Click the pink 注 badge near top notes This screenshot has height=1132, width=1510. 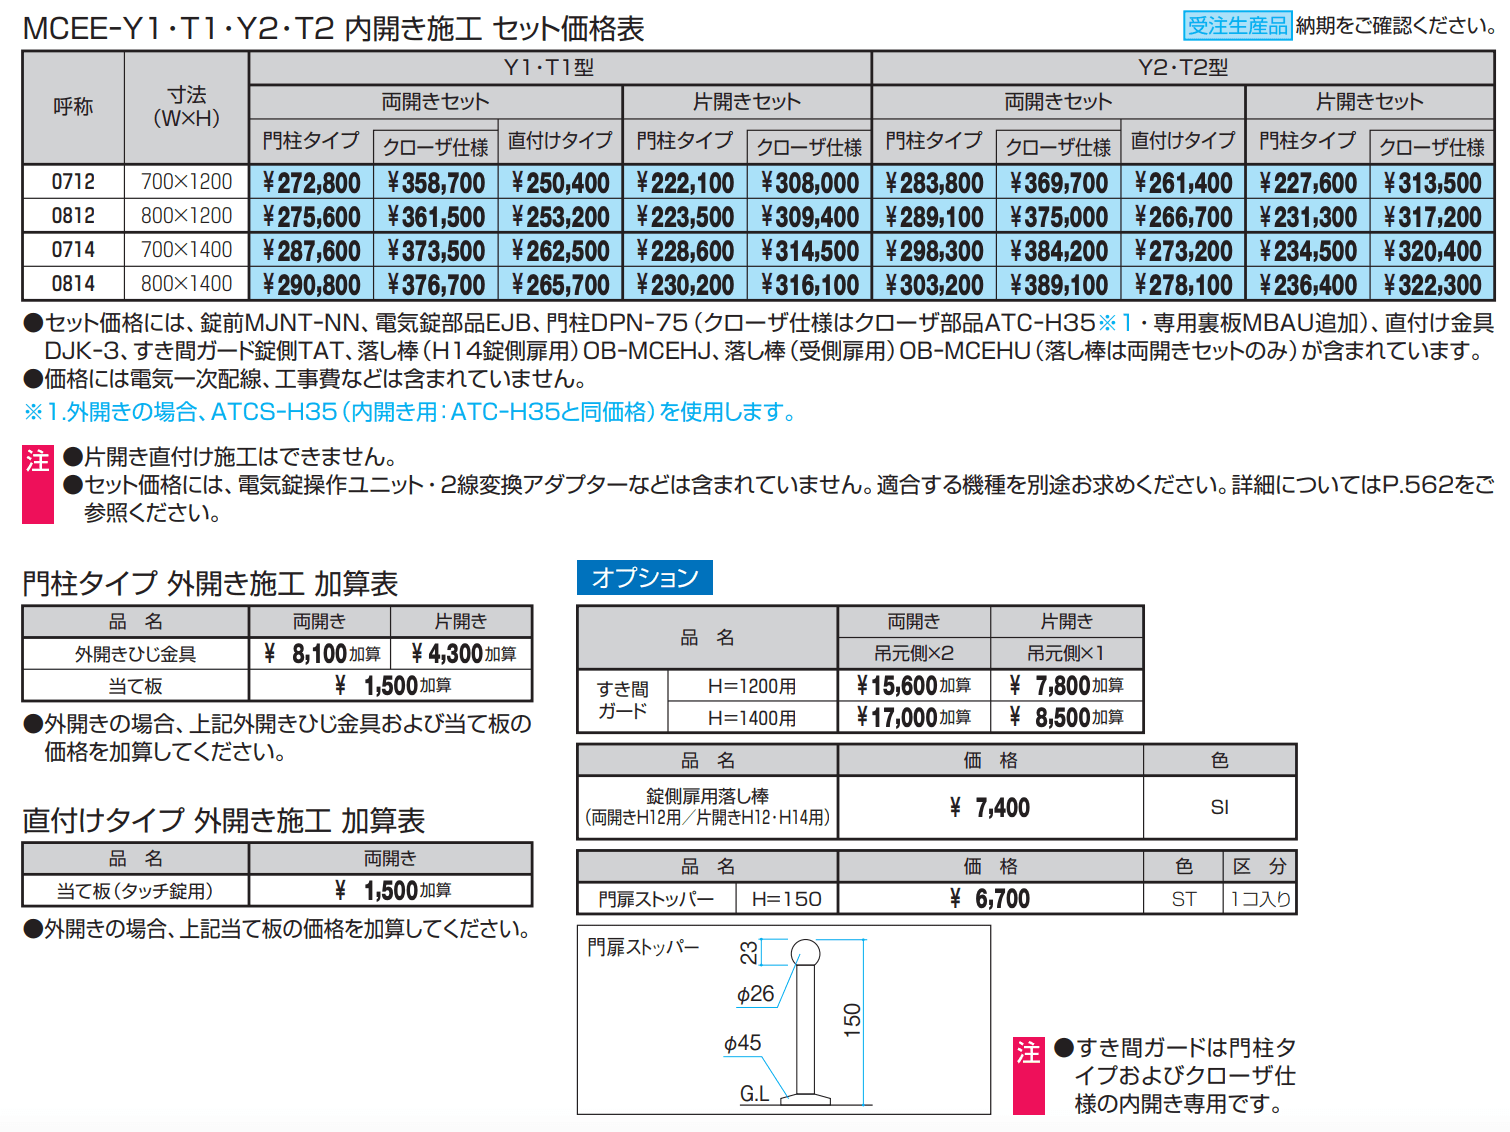(38, 485)
